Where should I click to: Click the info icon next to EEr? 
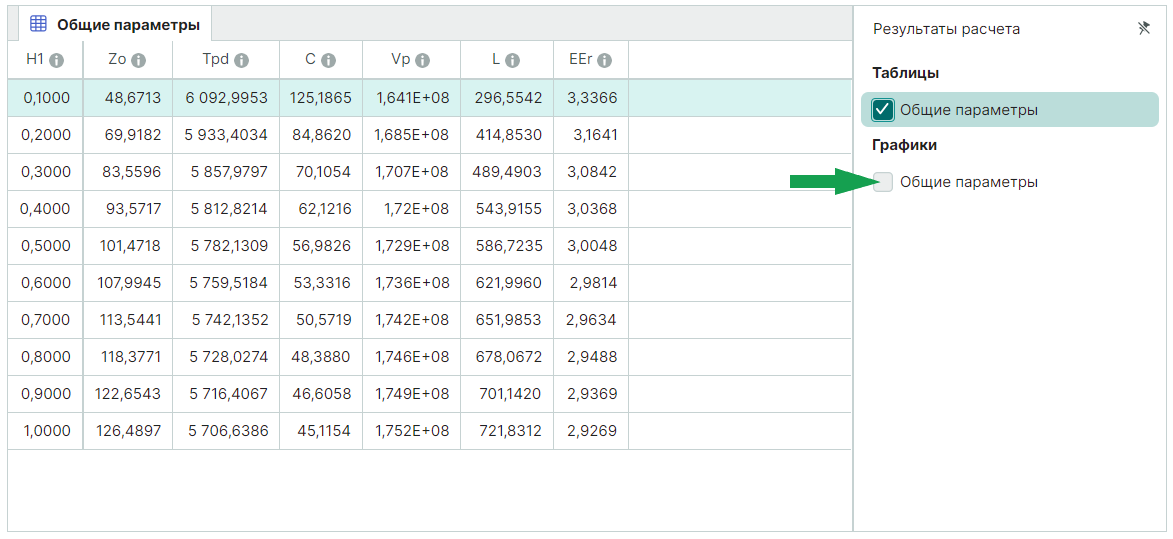tap(605, 61)
